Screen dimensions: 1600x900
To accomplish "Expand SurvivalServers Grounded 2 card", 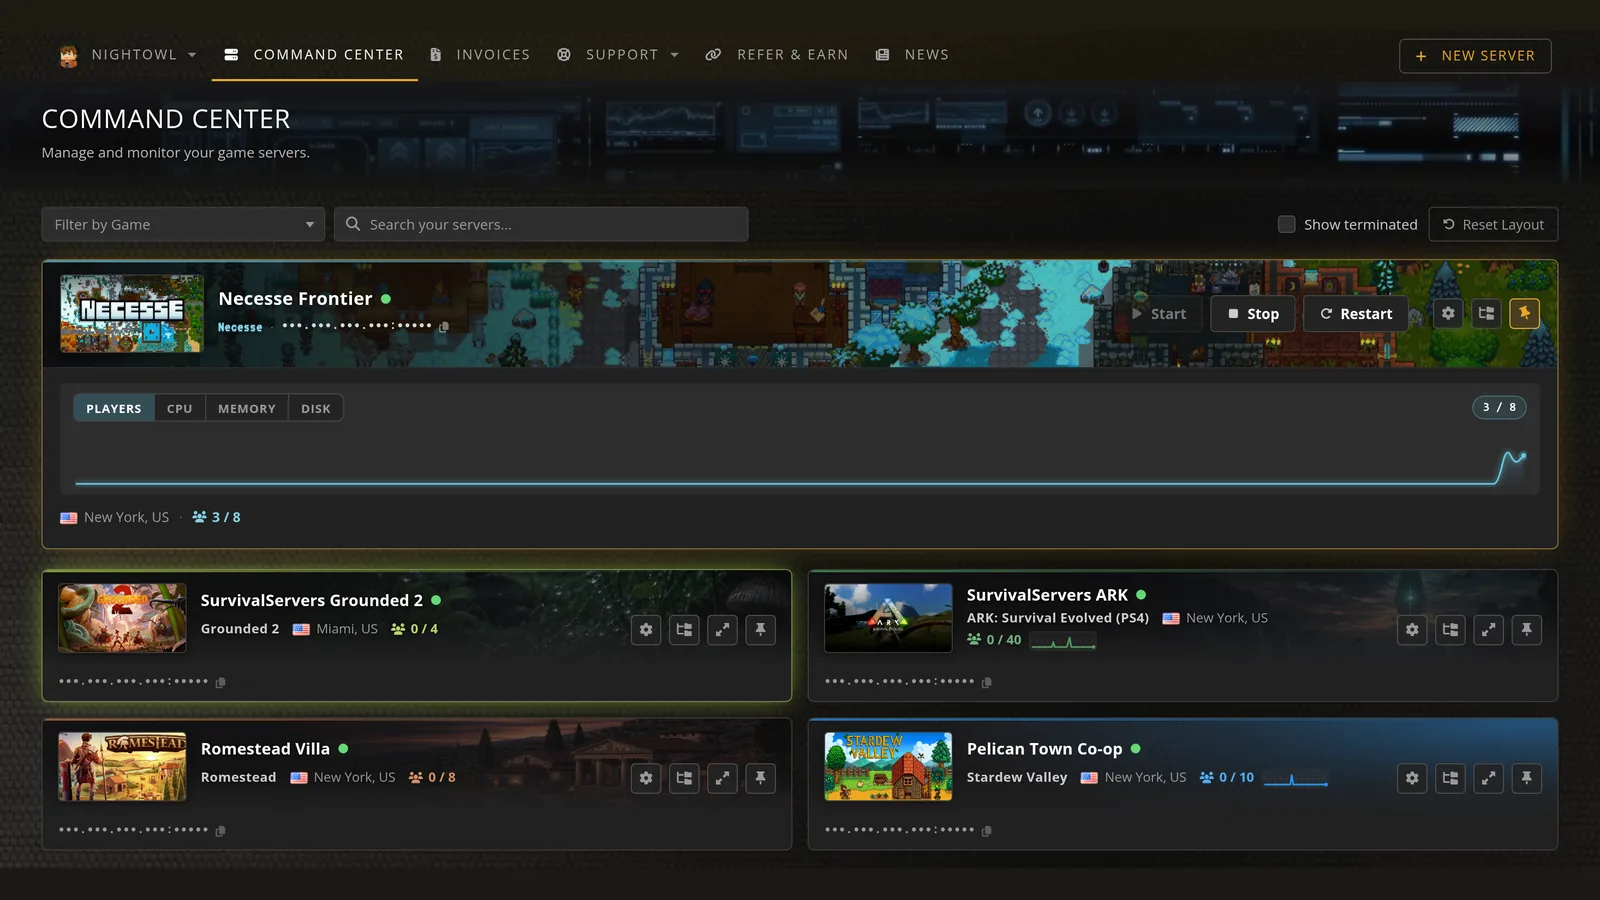I will (x=722, y=630).
